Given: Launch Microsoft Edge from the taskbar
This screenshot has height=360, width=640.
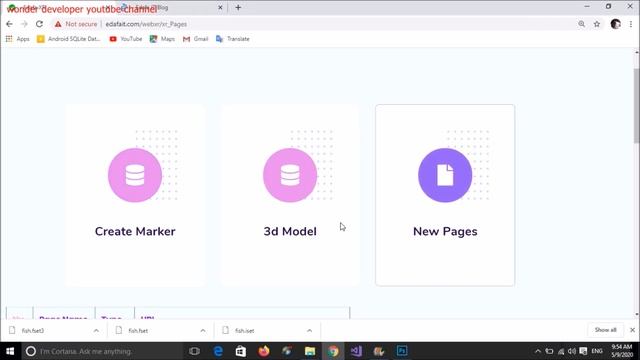Looking at the screenshot, I should 218,351.
